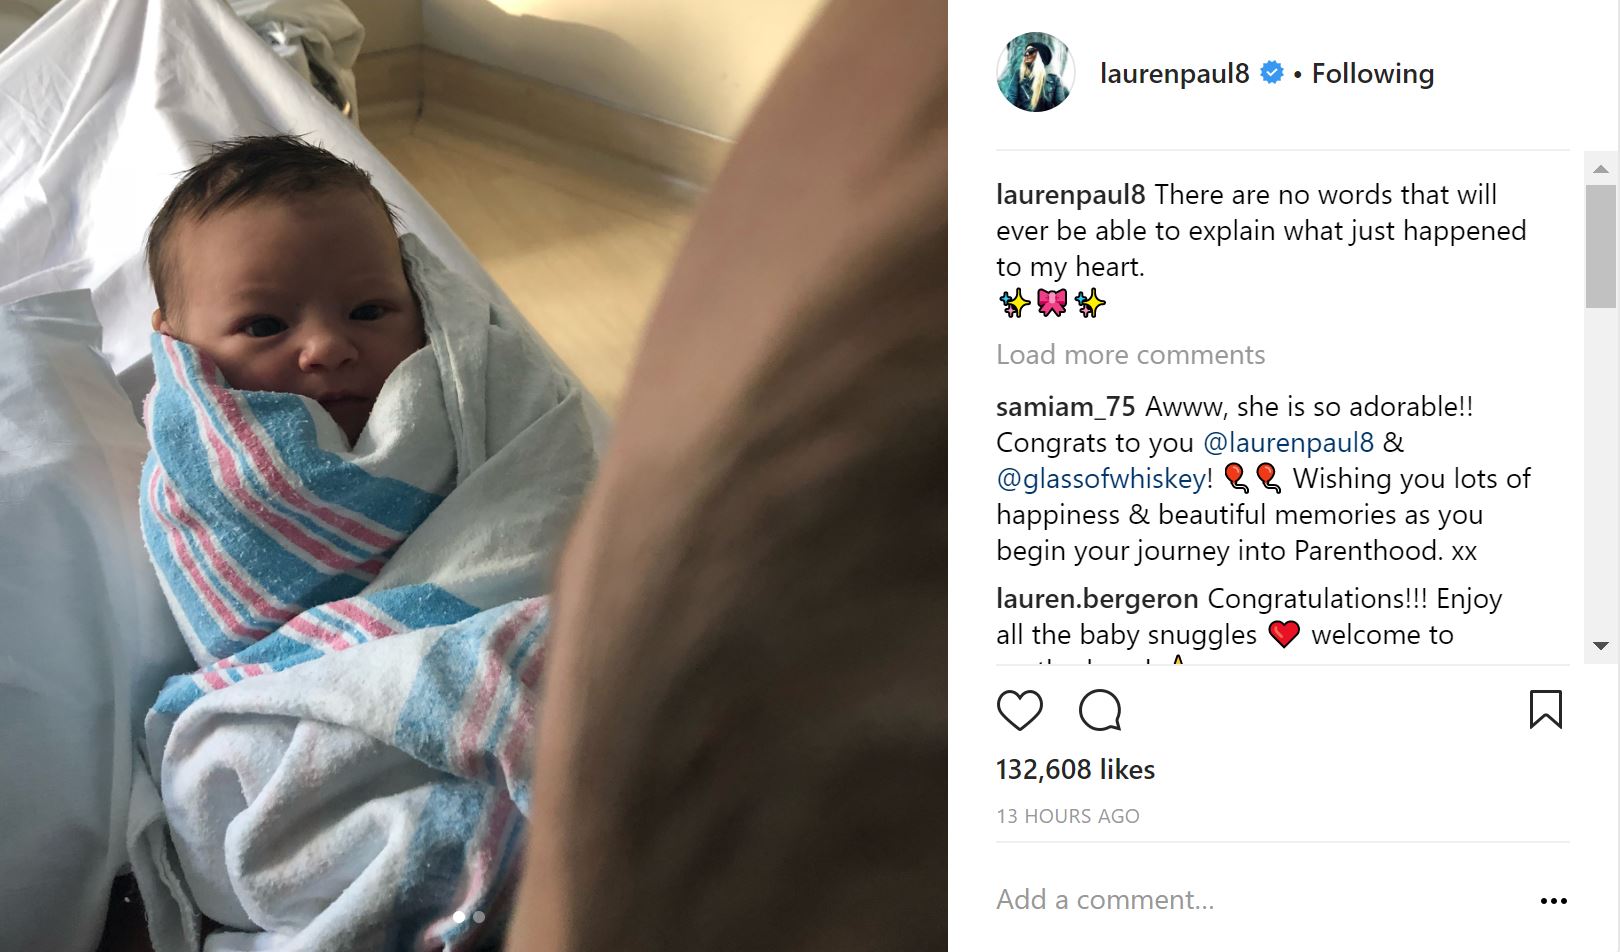Save the post with the bookmark icon
The height and width of the screenshot is (952, 1620).
coord(1545,710)
